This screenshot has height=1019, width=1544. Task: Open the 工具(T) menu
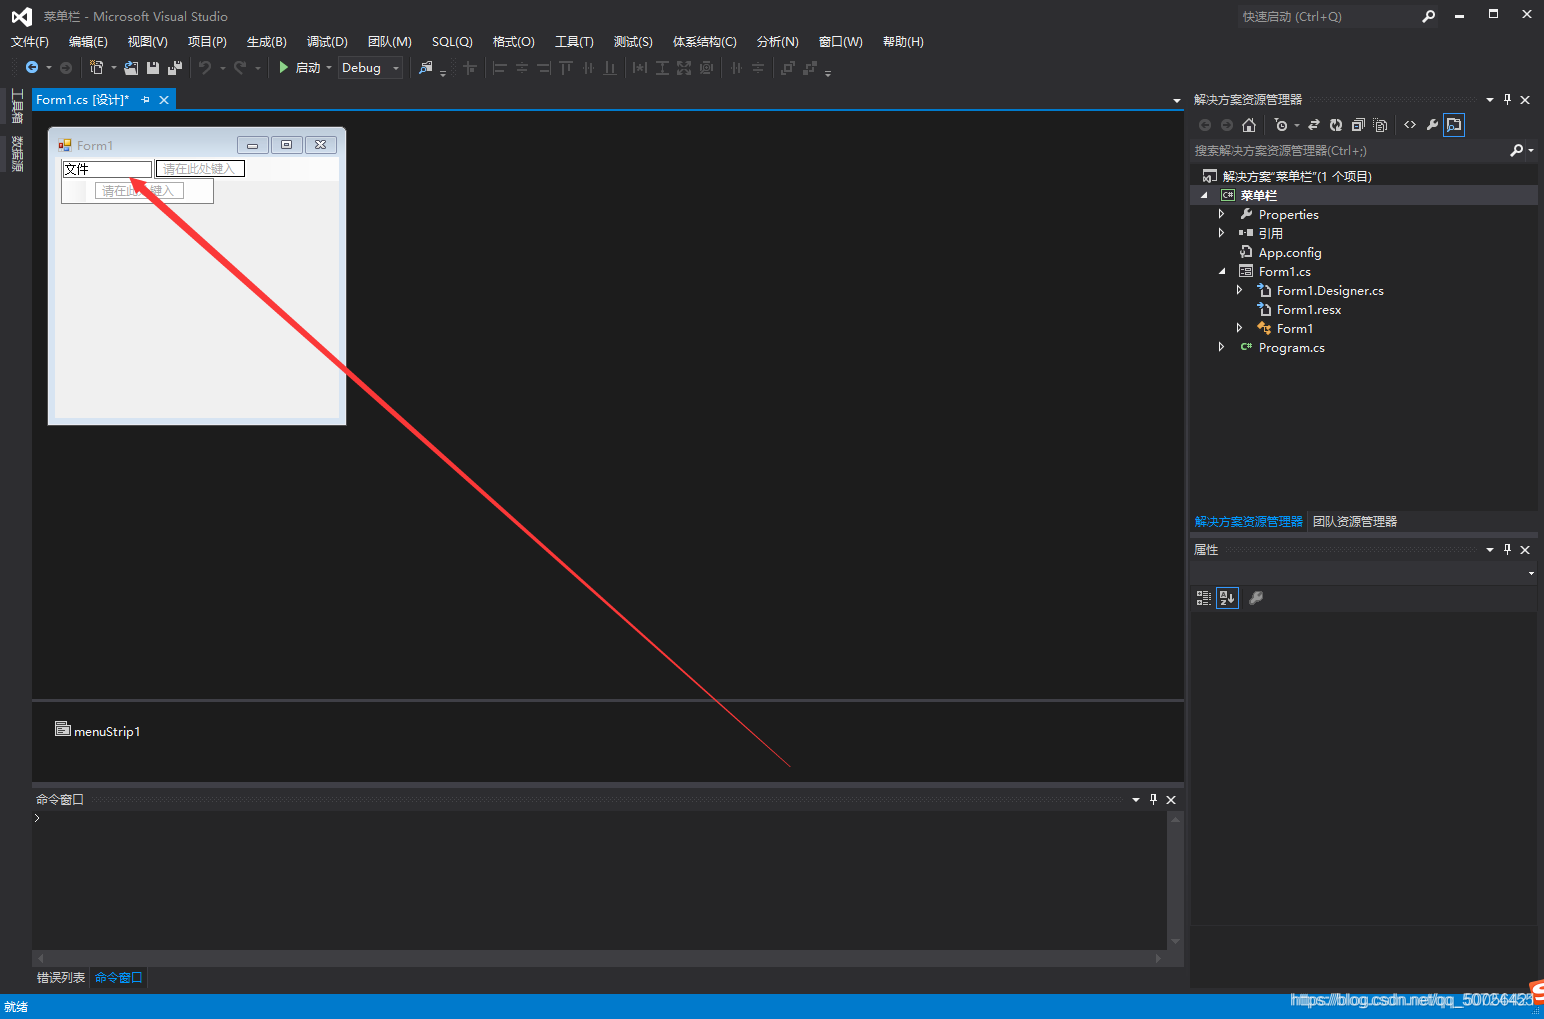pyautogui.click(x=574, y=41)
